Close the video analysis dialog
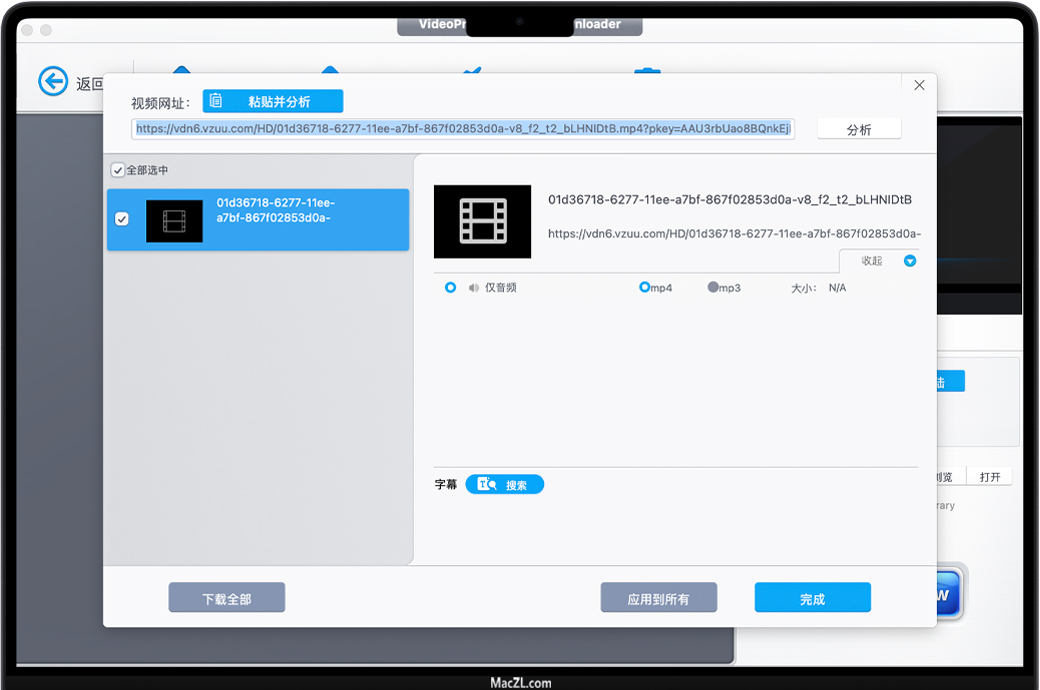This screenshot has height=690, width=1040. (919, 85)
